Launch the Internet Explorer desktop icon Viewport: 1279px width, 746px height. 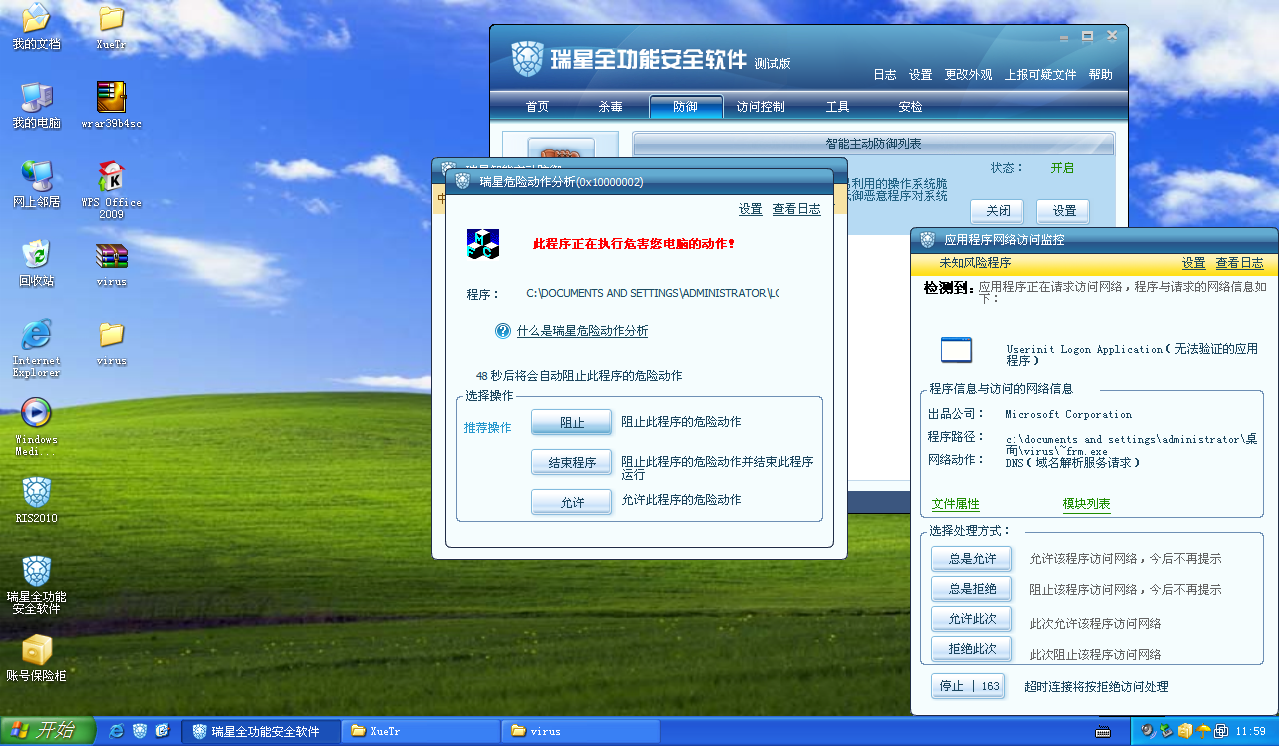[36, 348]
